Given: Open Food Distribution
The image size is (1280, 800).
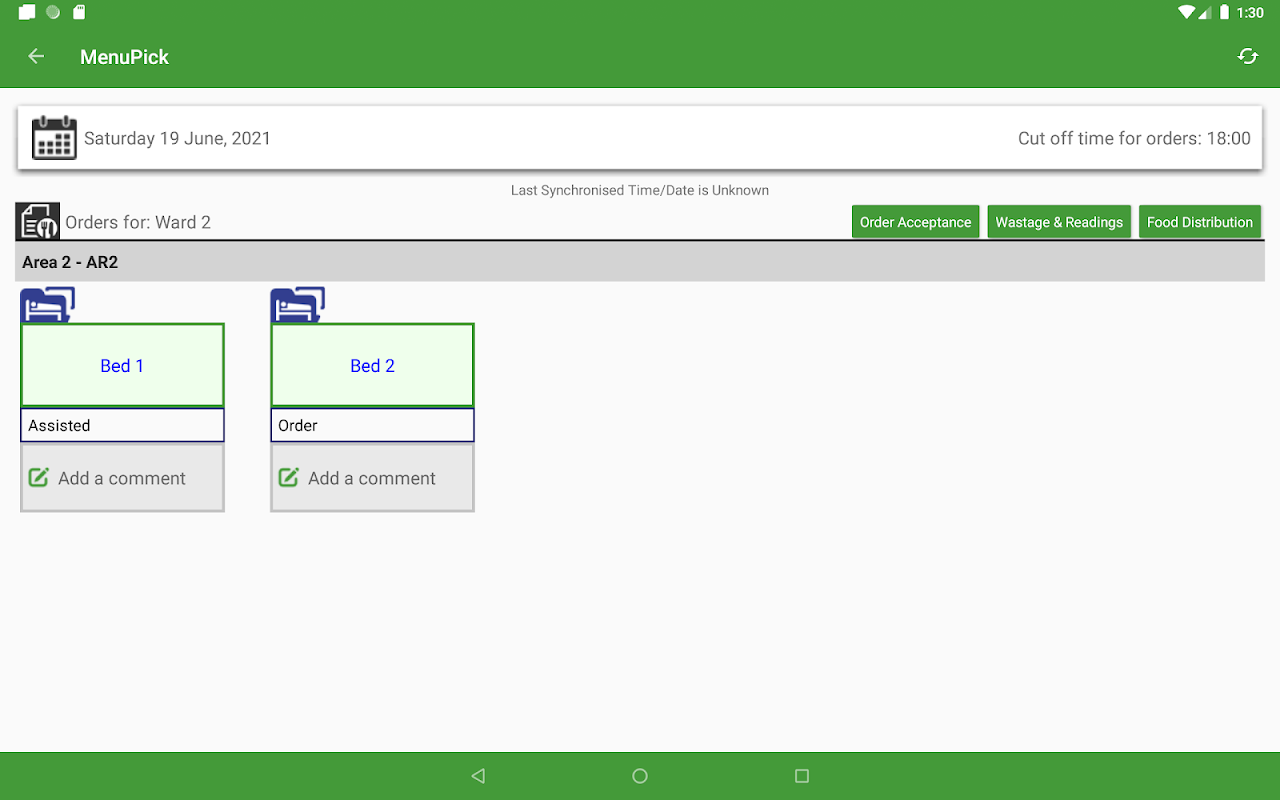Looking at the screenshot, I should (x=1200, y=222).
